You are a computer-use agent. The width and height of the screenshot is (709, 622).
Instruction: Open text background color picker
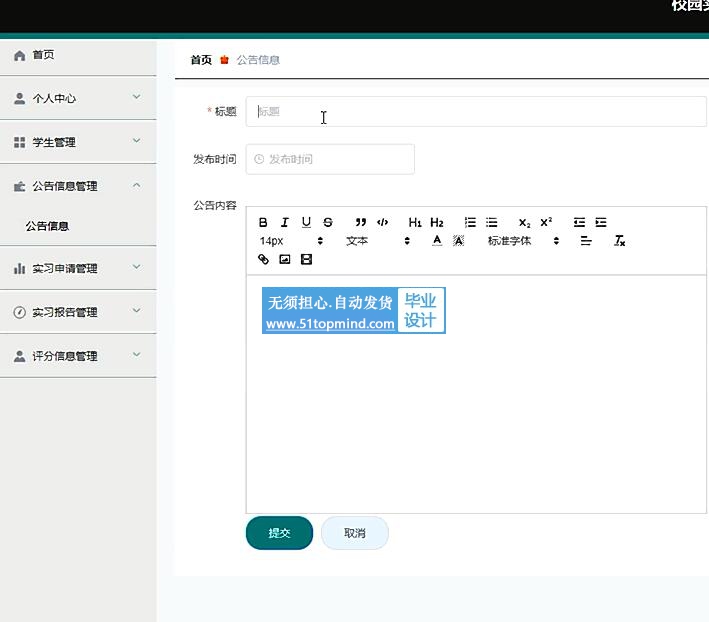[x=458, y=241]
